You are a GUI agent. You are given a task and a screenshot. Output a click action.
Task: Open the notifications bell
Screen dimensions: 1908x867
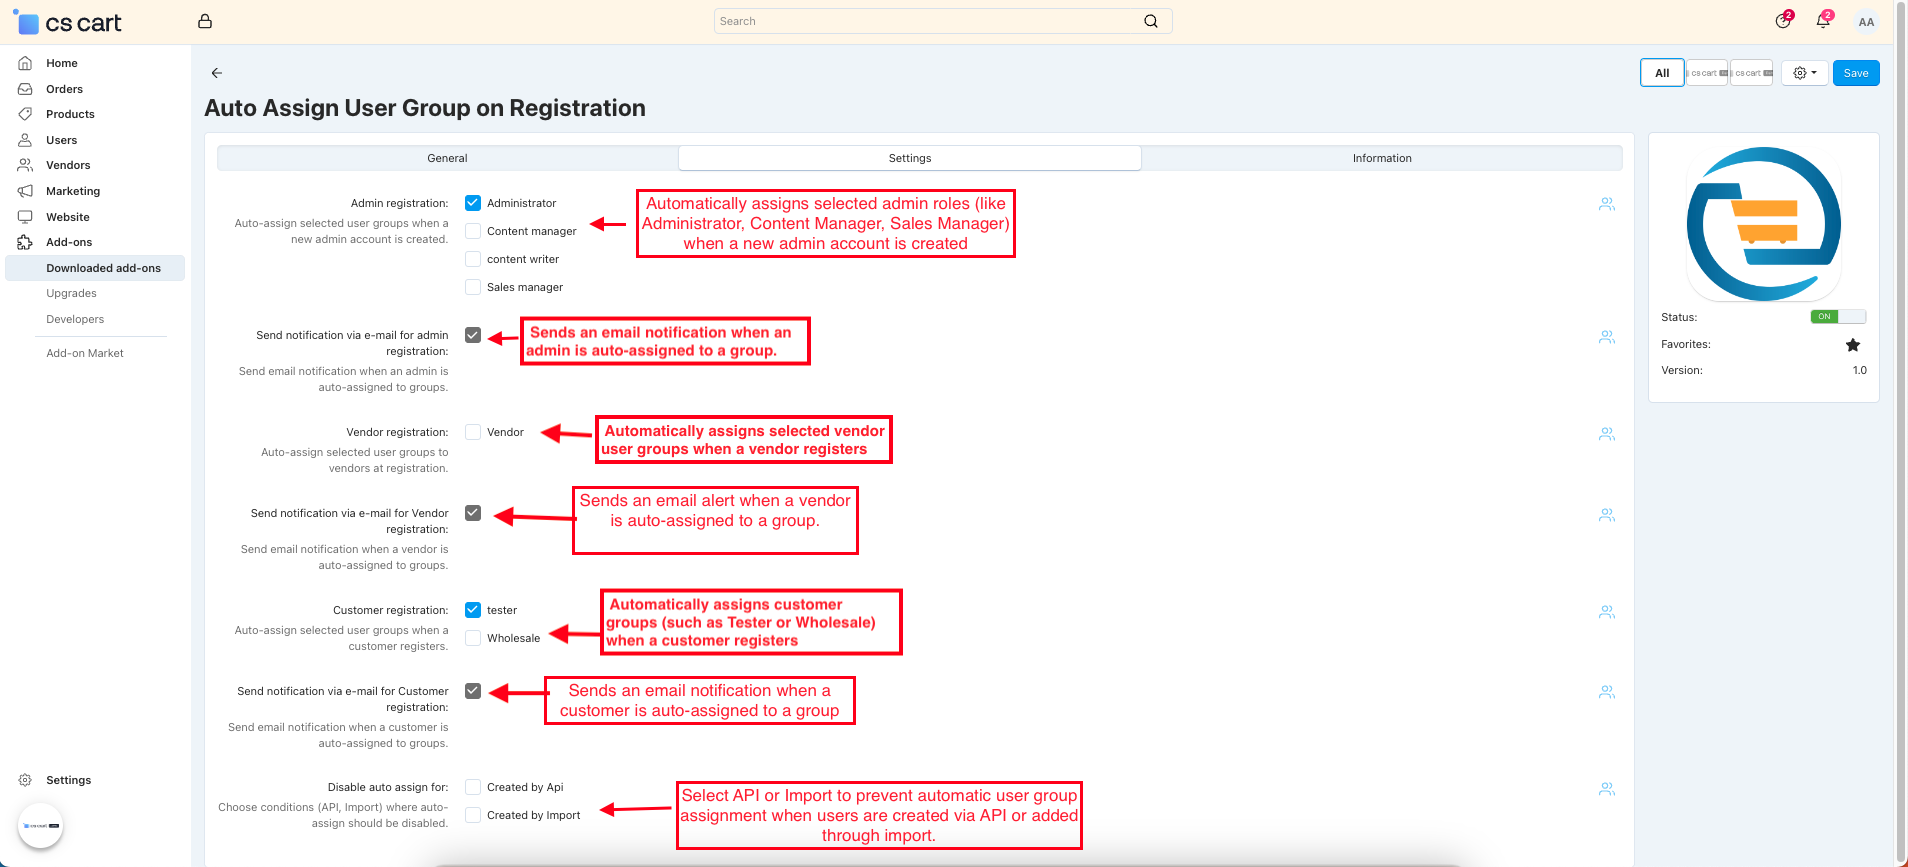(1823, 21)
